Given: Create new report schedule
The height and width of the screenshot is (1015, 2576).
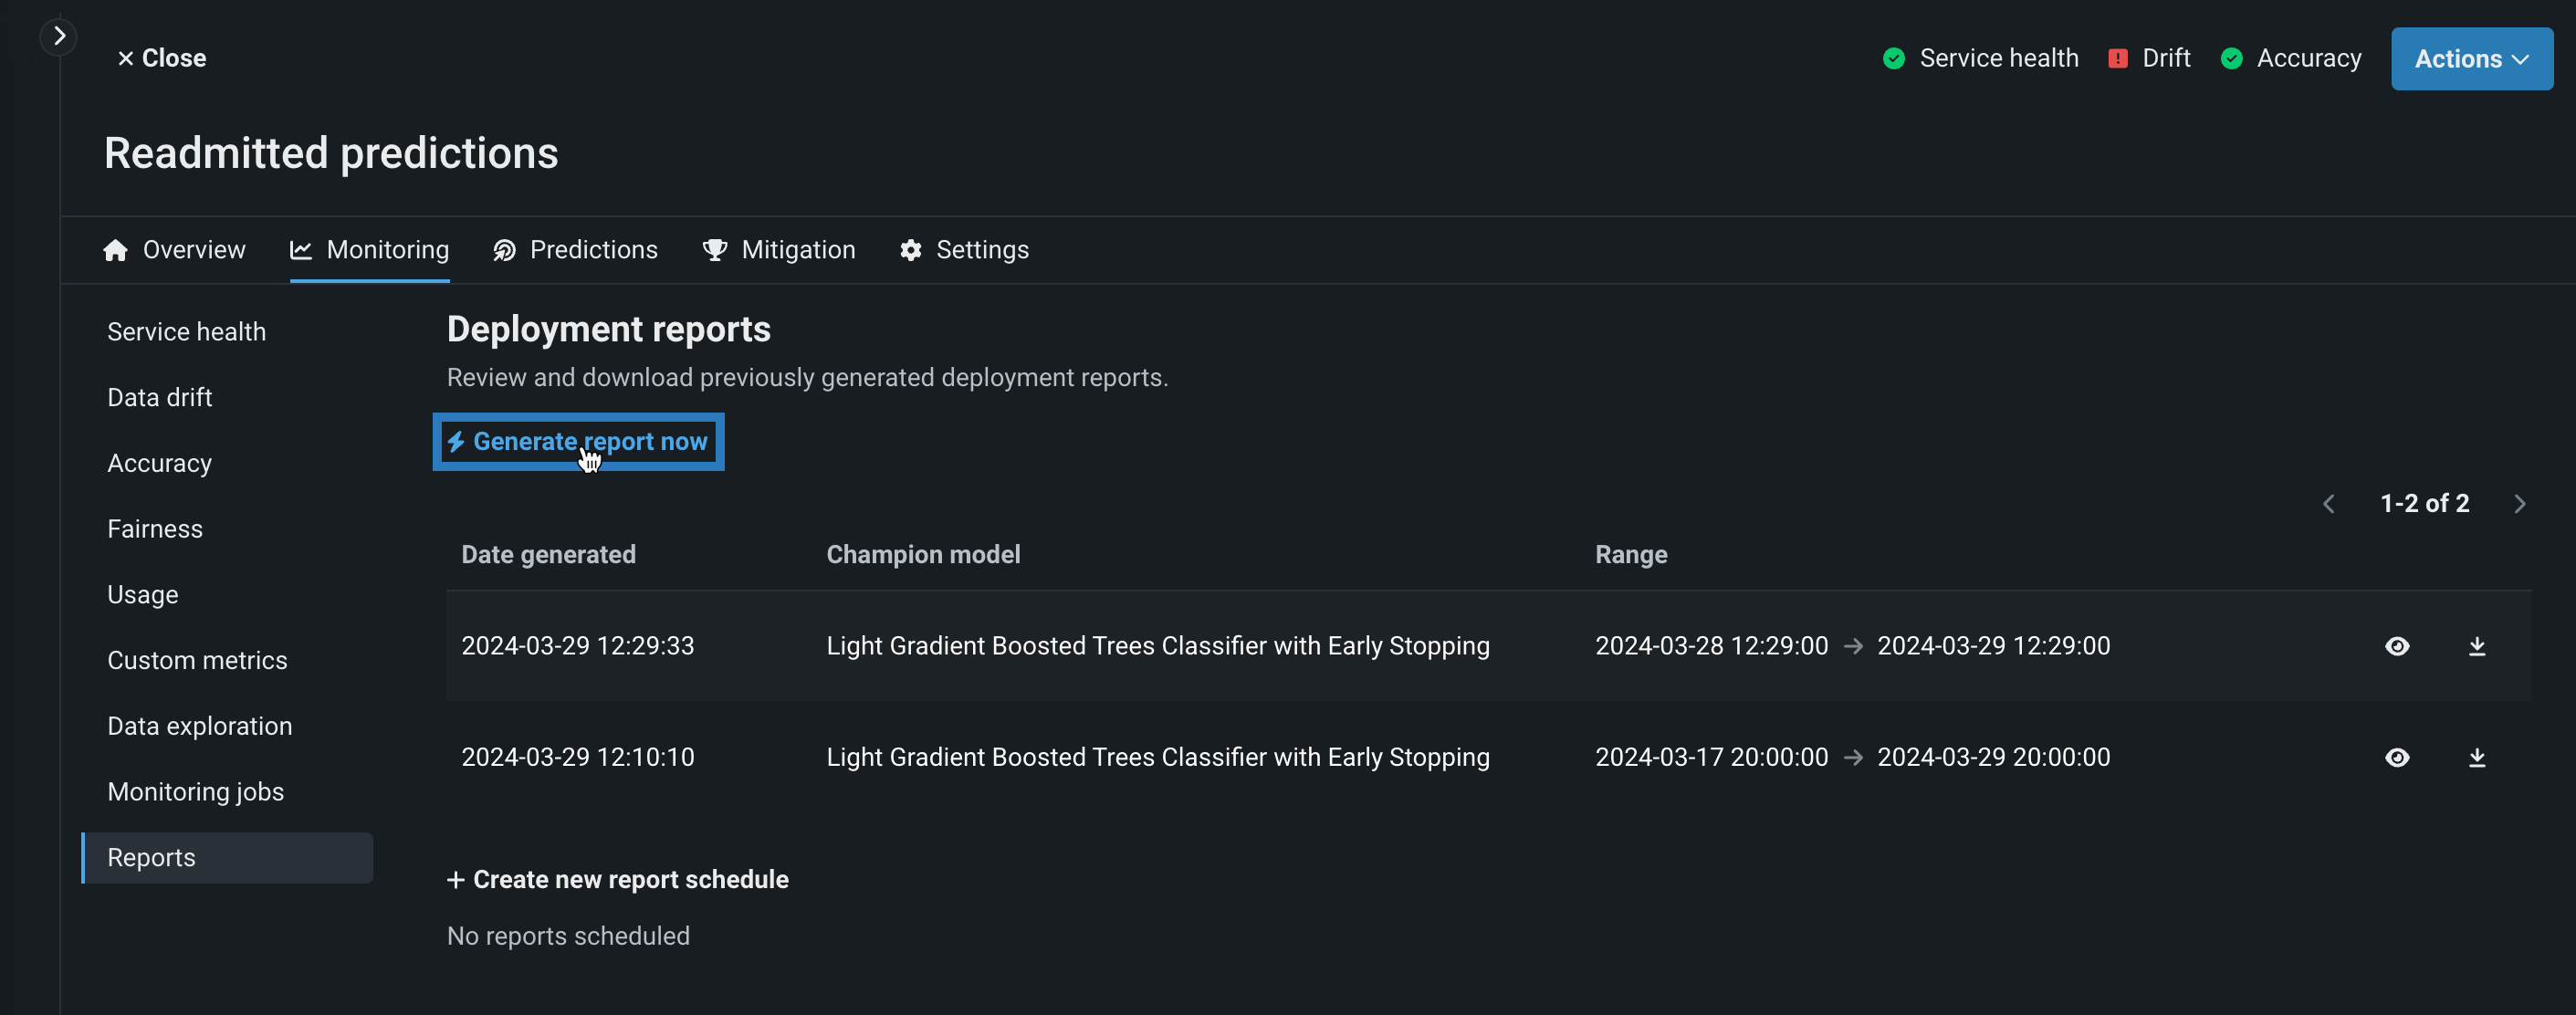Looking at the screenshot, I should click(x=618, y=879).
